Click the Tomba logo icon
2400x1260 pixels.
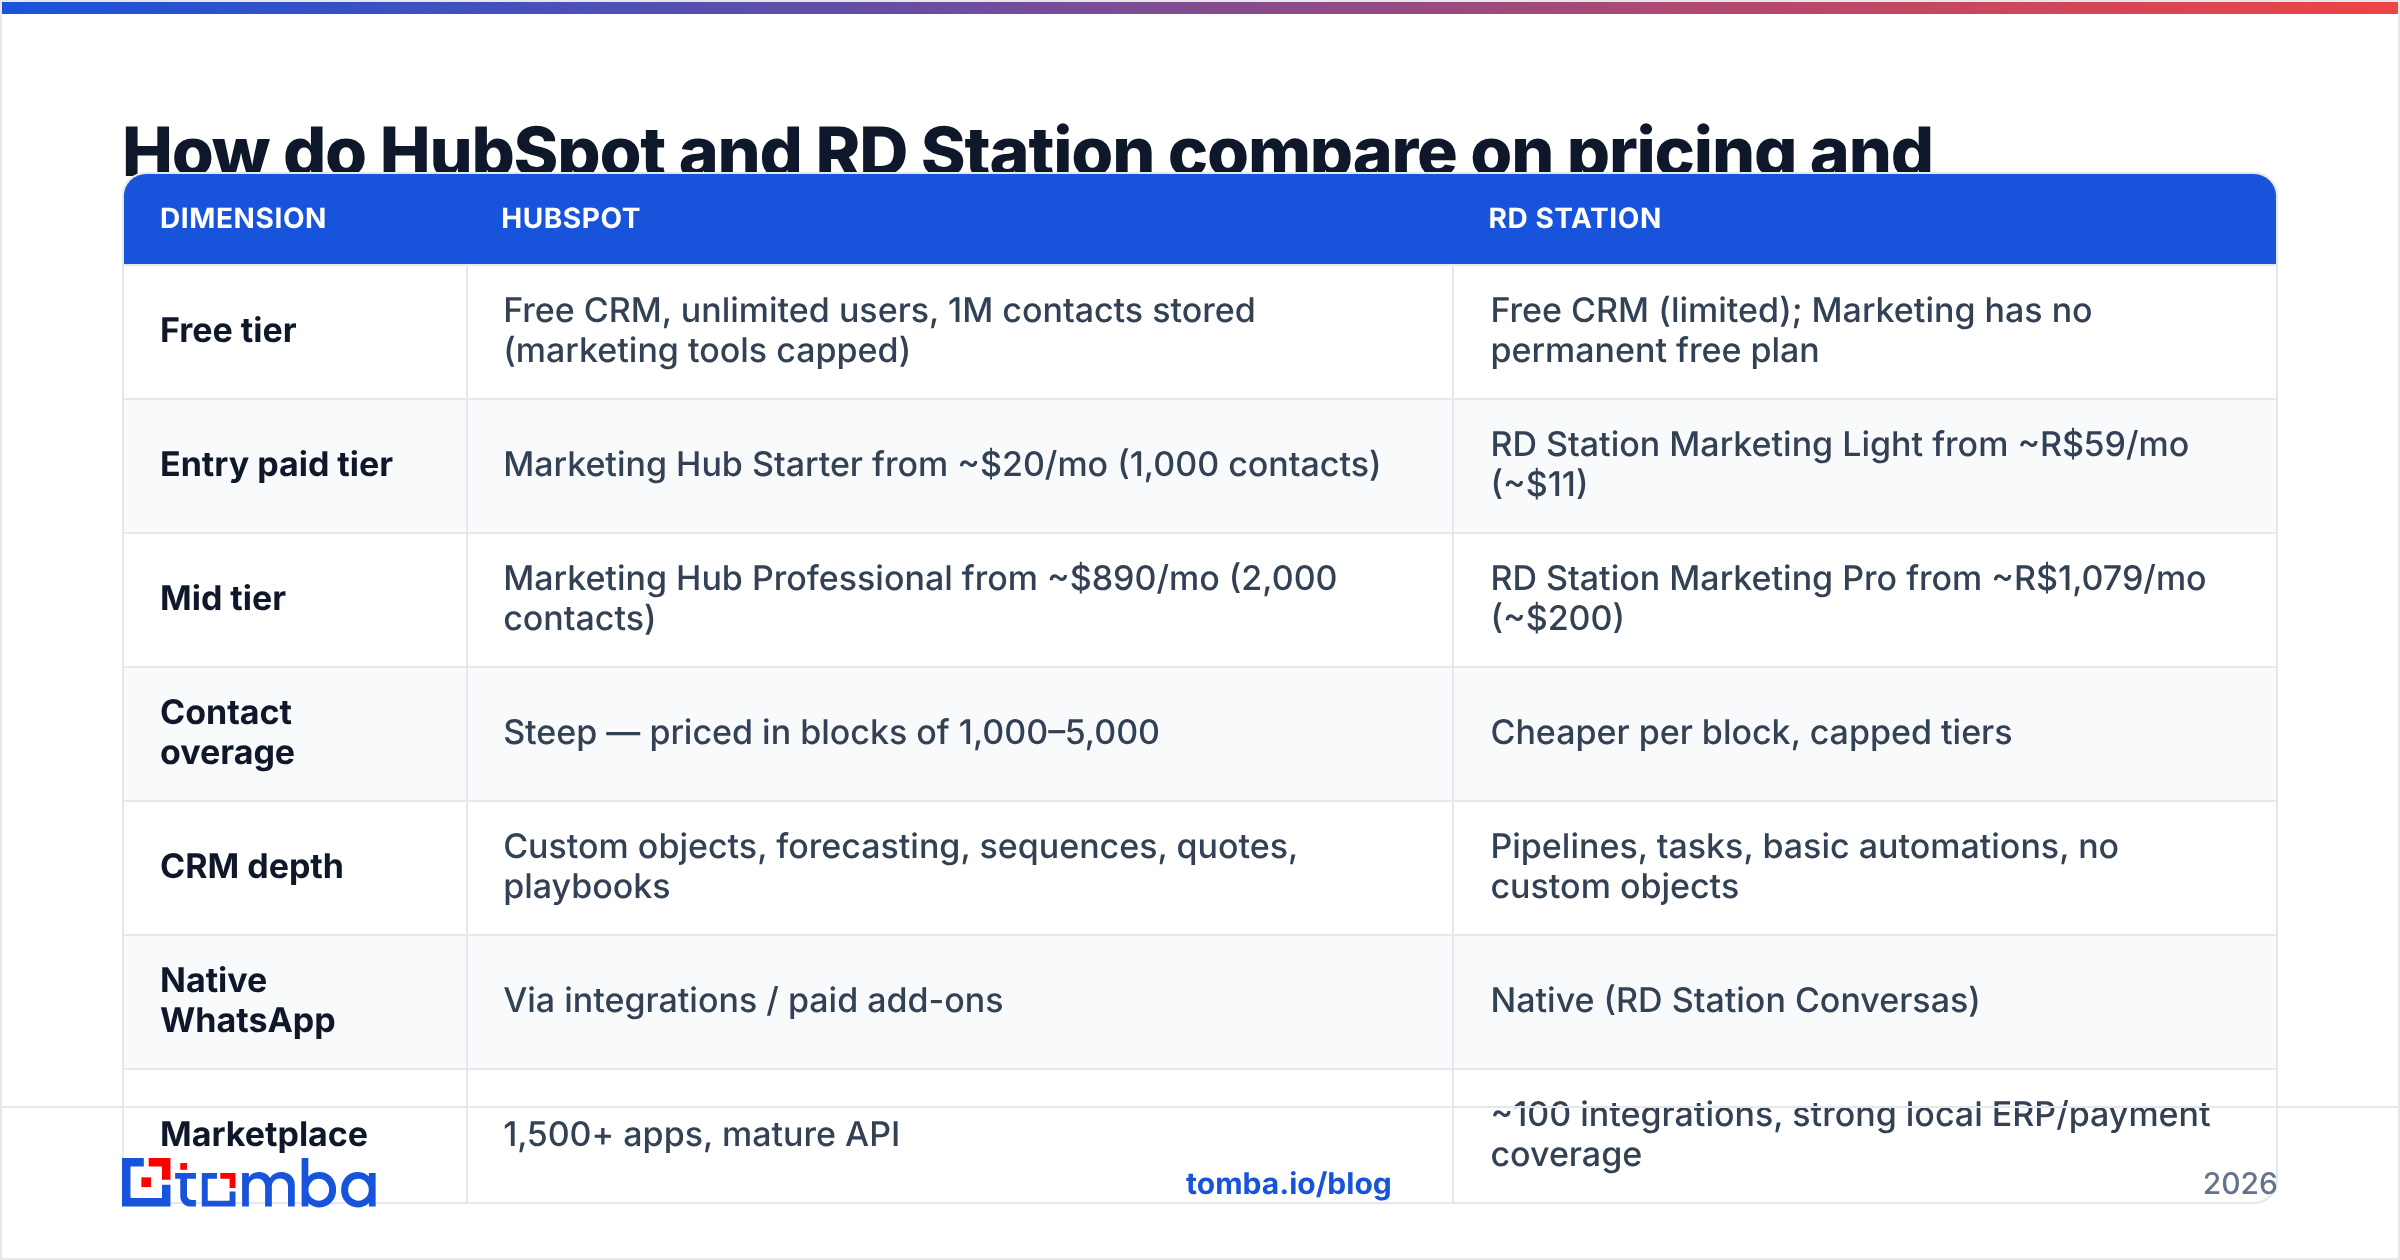pyautogui.click(x=249, y=1183)
